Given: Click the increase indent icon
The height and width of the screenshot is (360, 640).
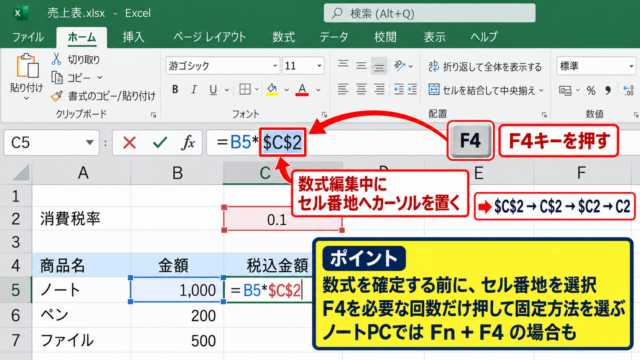Looking at the screenshot, I should click(412, 89).
